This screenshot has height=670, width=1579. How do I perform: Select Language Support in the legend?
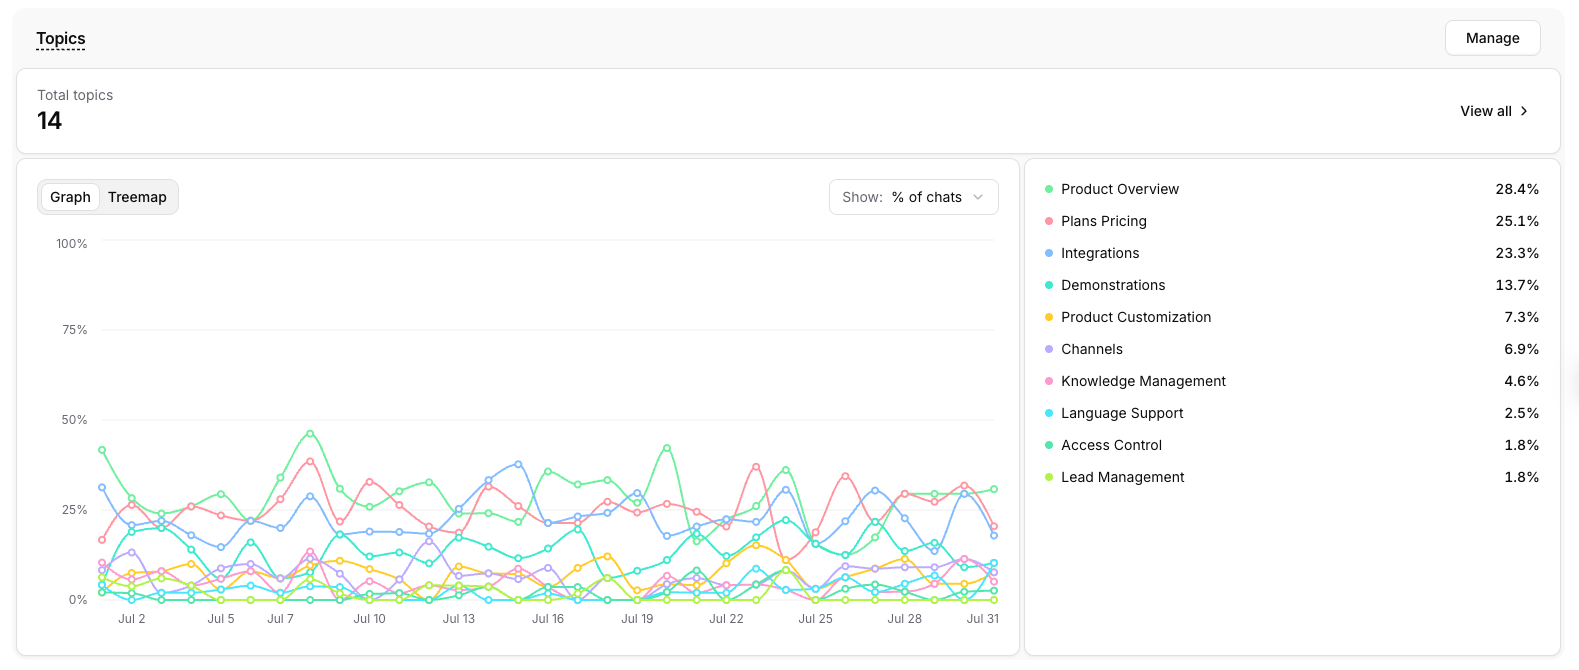point(1122,413)
